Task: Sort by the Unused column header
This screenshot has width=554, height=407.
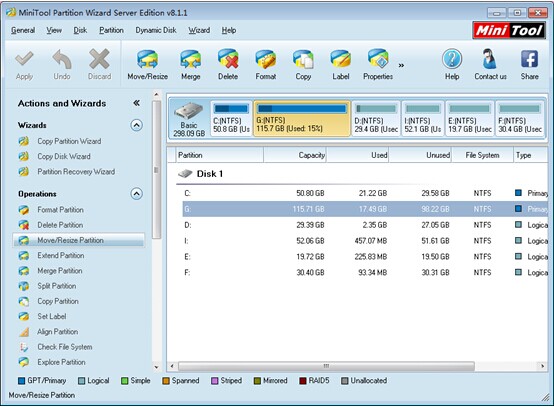Action: pyautogui.click(x=420, y=155)
